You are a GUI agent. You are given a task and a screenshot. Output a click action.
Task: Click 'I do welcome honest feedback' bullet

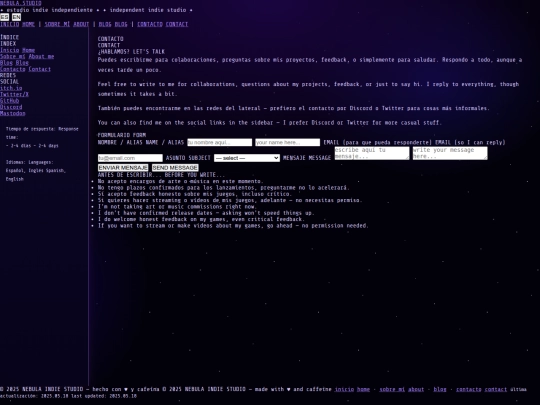pyautogui.click(x=201, y=219)
